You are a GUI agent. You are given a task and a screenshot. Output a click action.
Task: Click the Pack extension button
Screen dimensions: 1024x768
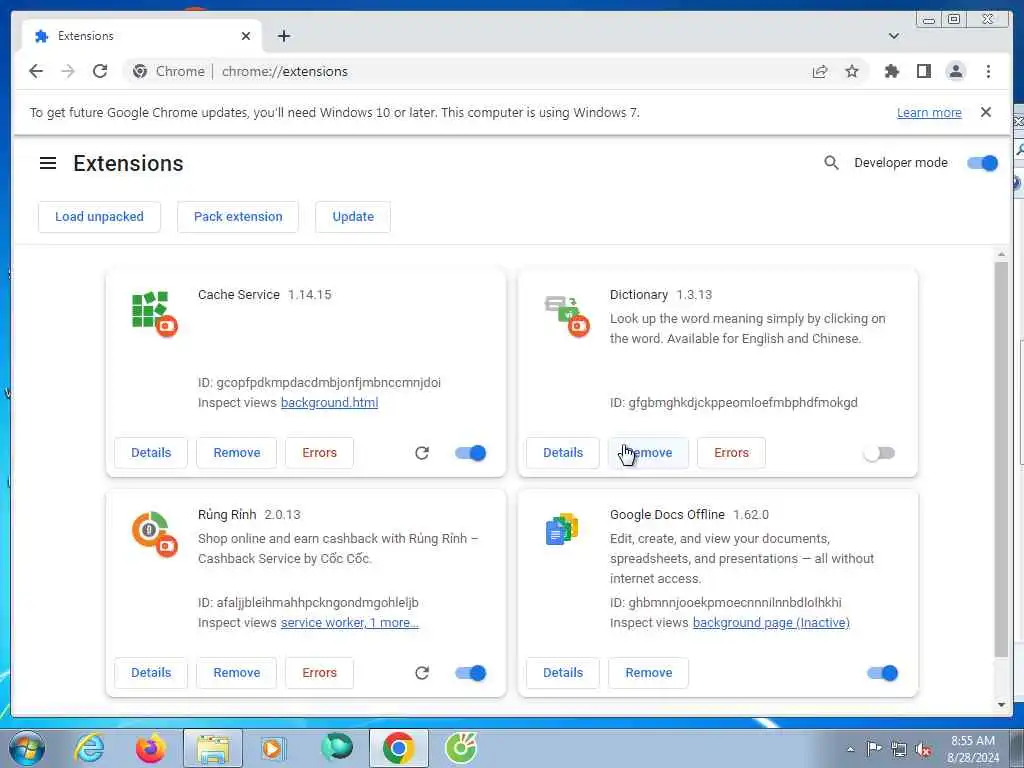(238, 217)
